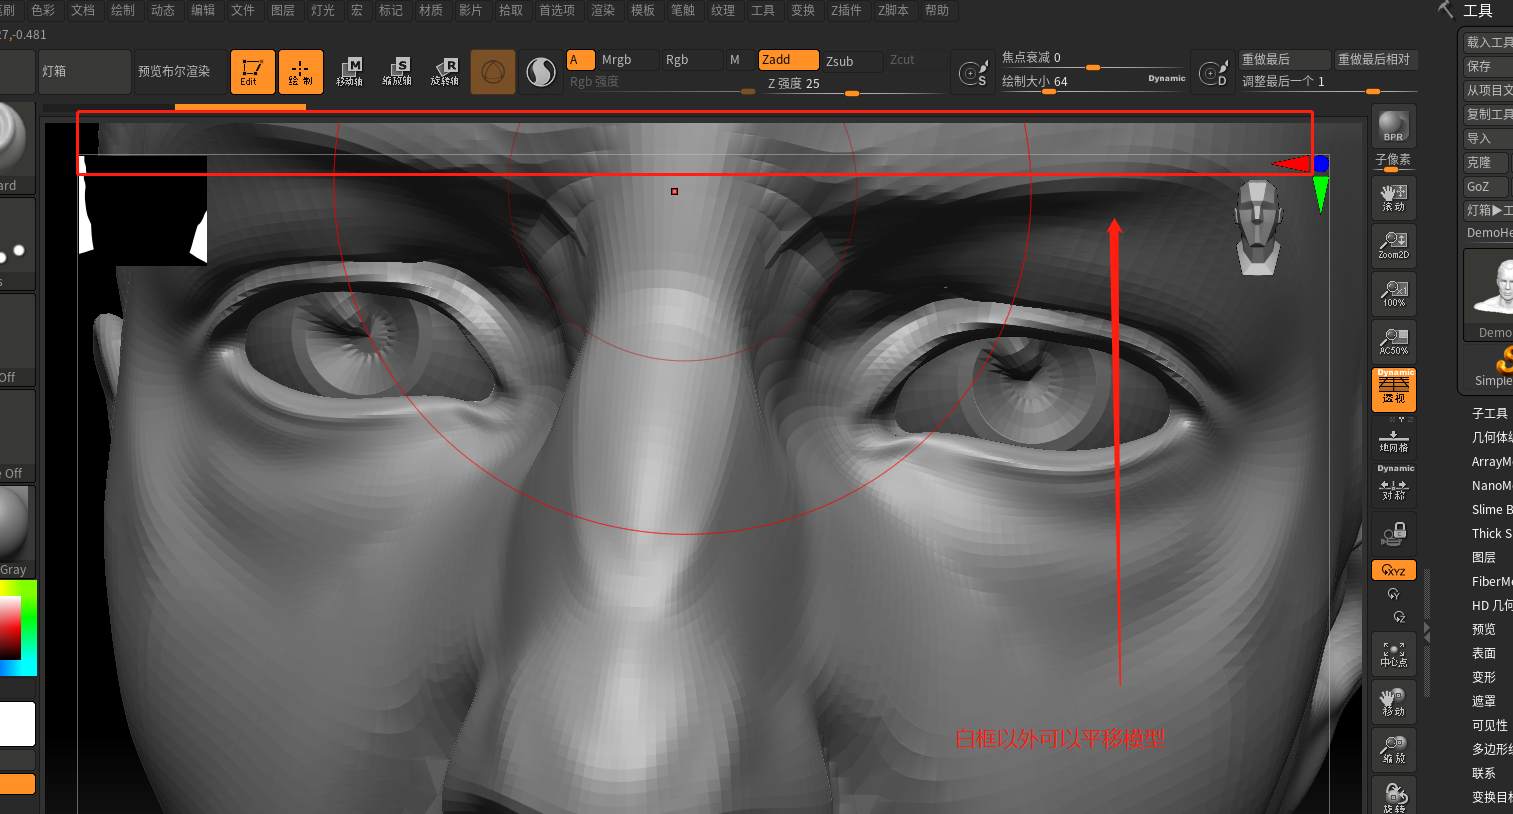Screen dimensions: 1513x814
Task: Expand the 子工具 subpalette
Action: (x=1489, y=413)
